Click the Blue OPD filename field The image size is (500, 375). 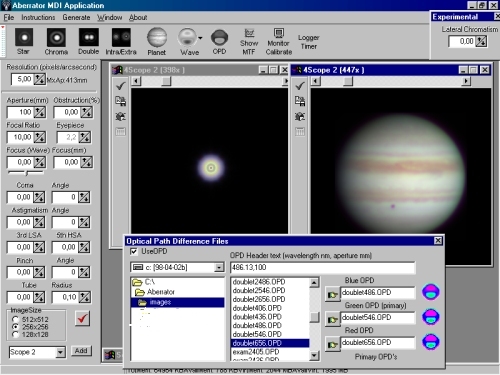tap(378, 292)
